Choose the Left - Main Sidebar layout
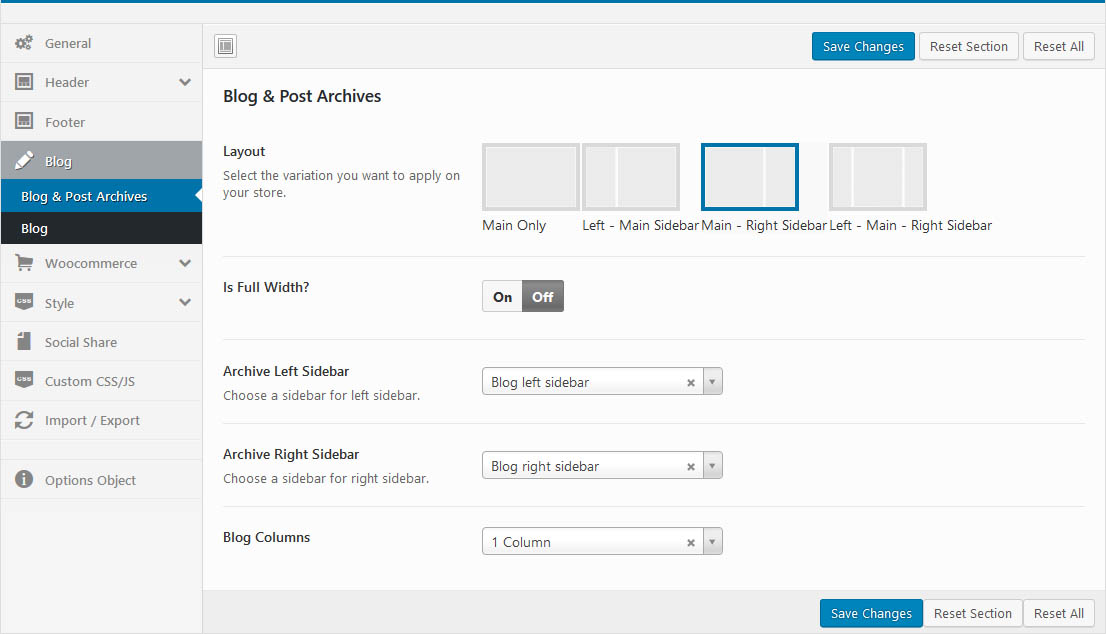 point(630,177)
